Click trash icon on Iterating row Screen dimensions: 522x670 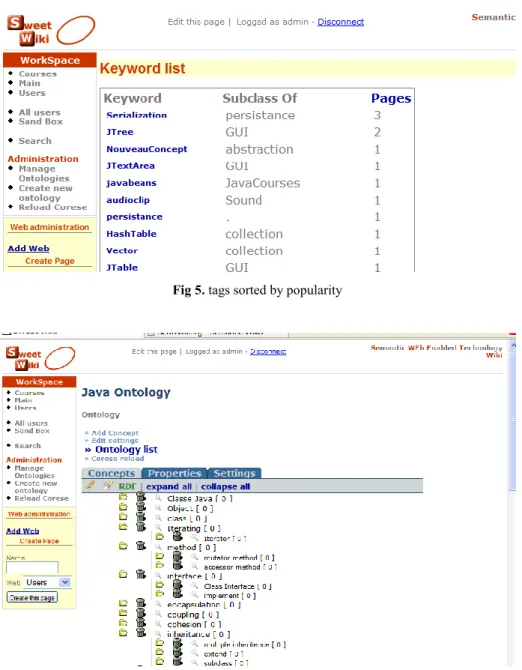[141, 526]
